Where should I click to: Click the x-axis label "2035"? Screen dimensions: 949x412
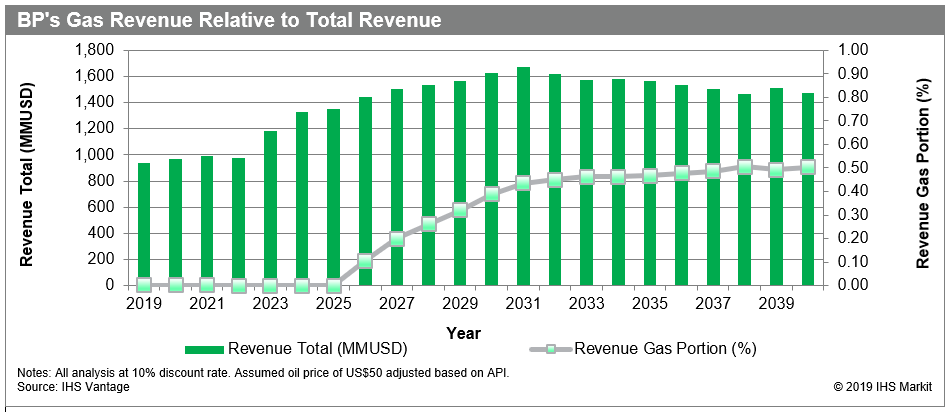pos(649,303)
